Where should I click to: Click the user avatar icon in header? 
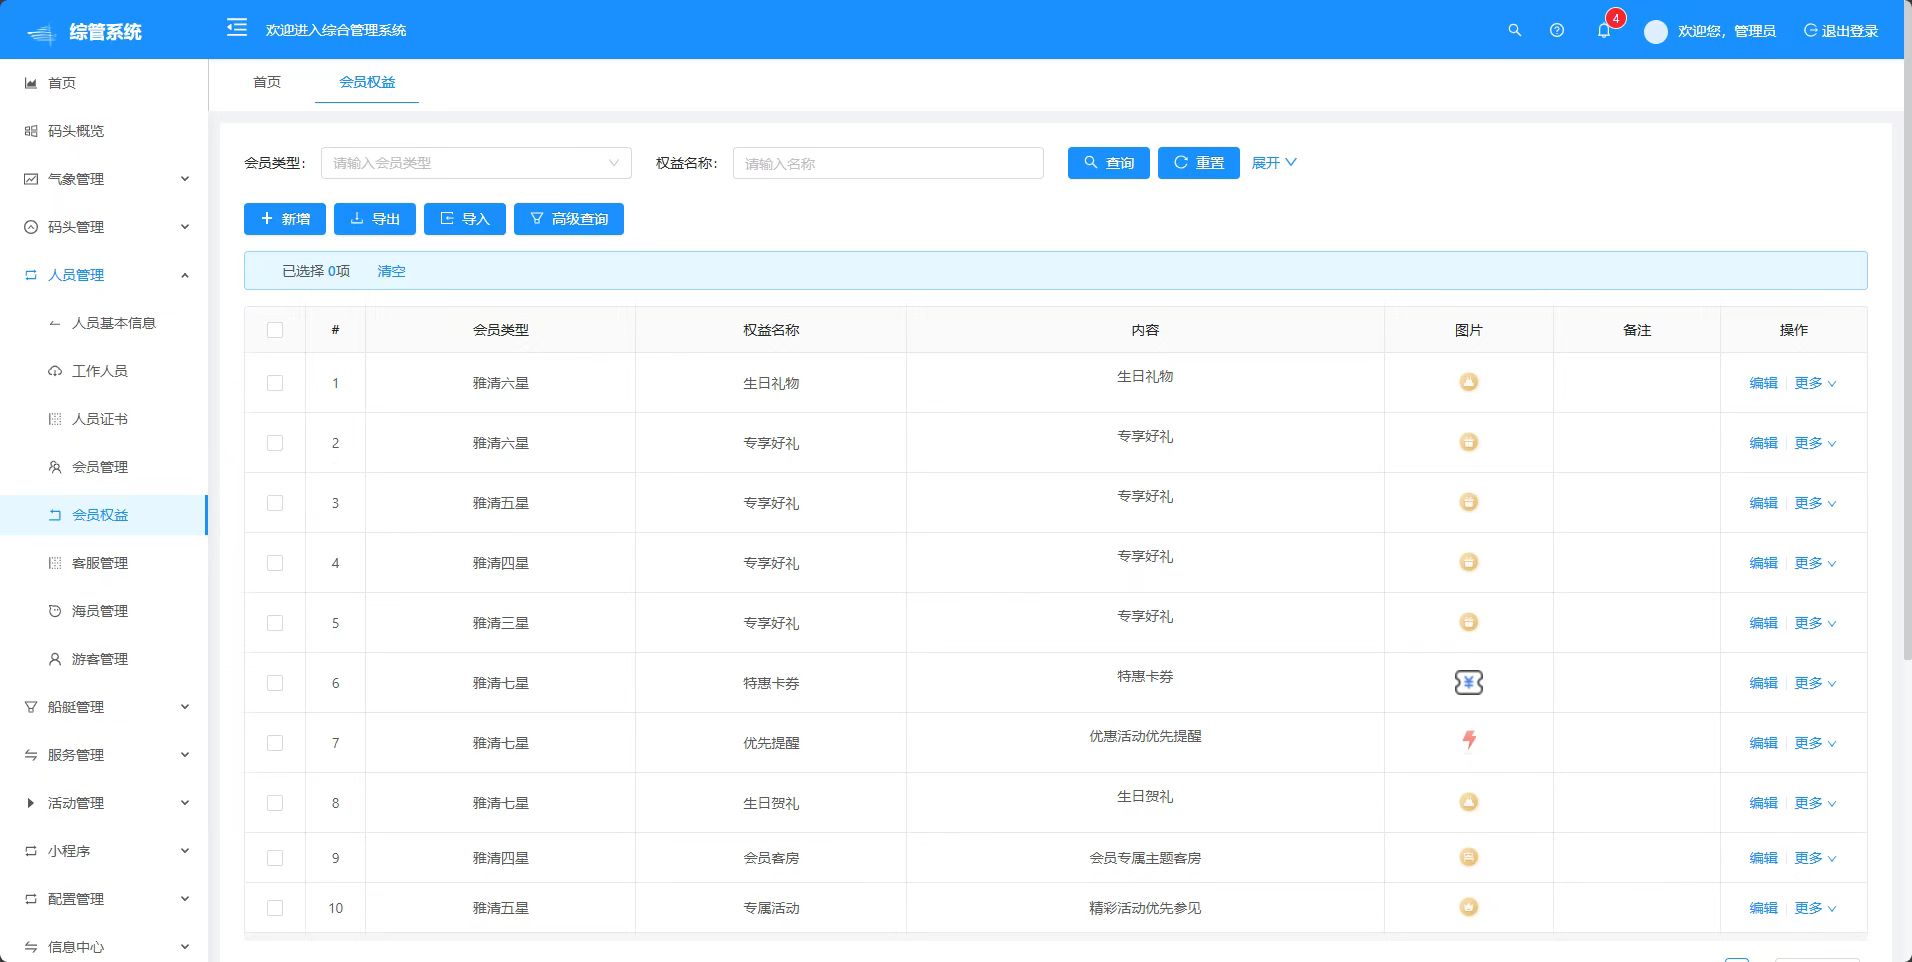tap(1656, 32)
